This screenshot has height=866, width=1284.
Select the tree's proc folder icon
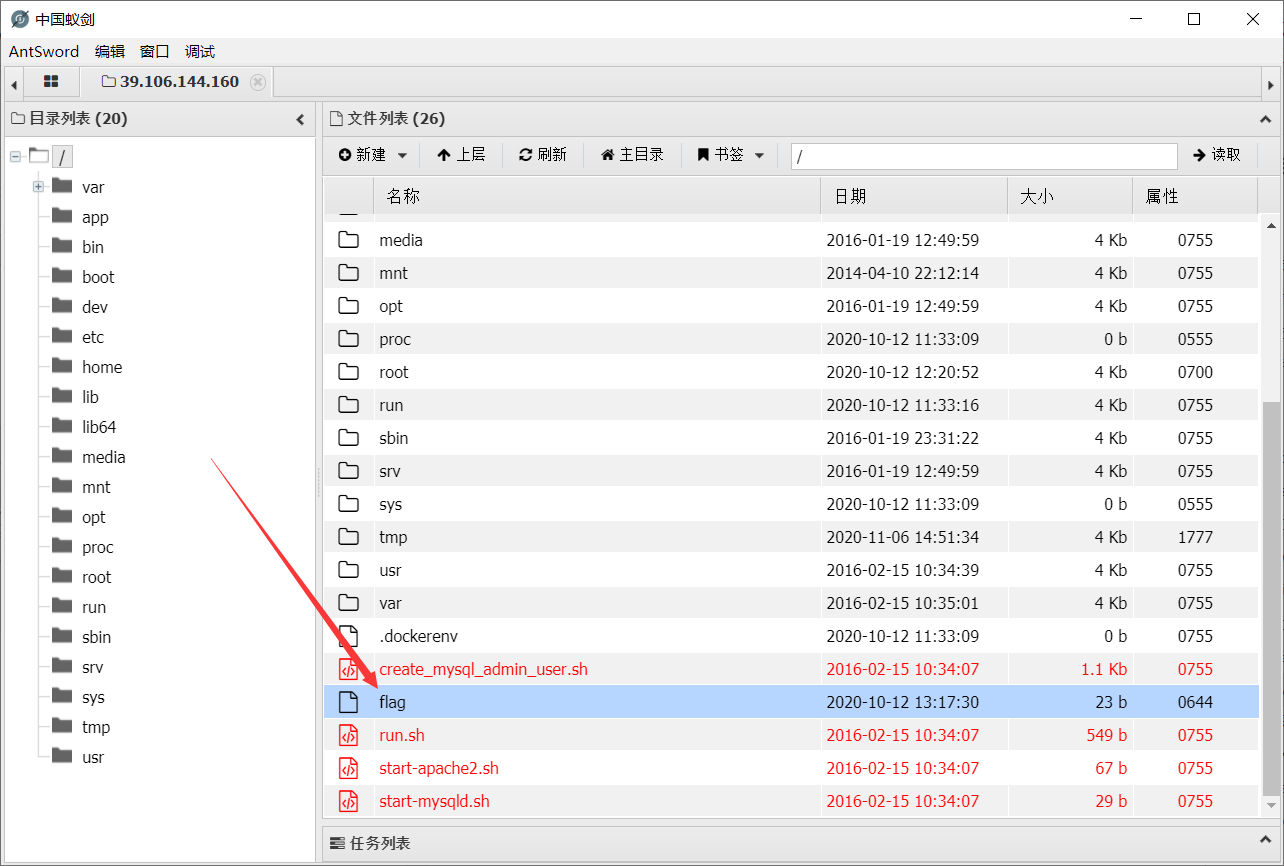tap(63, 546)
